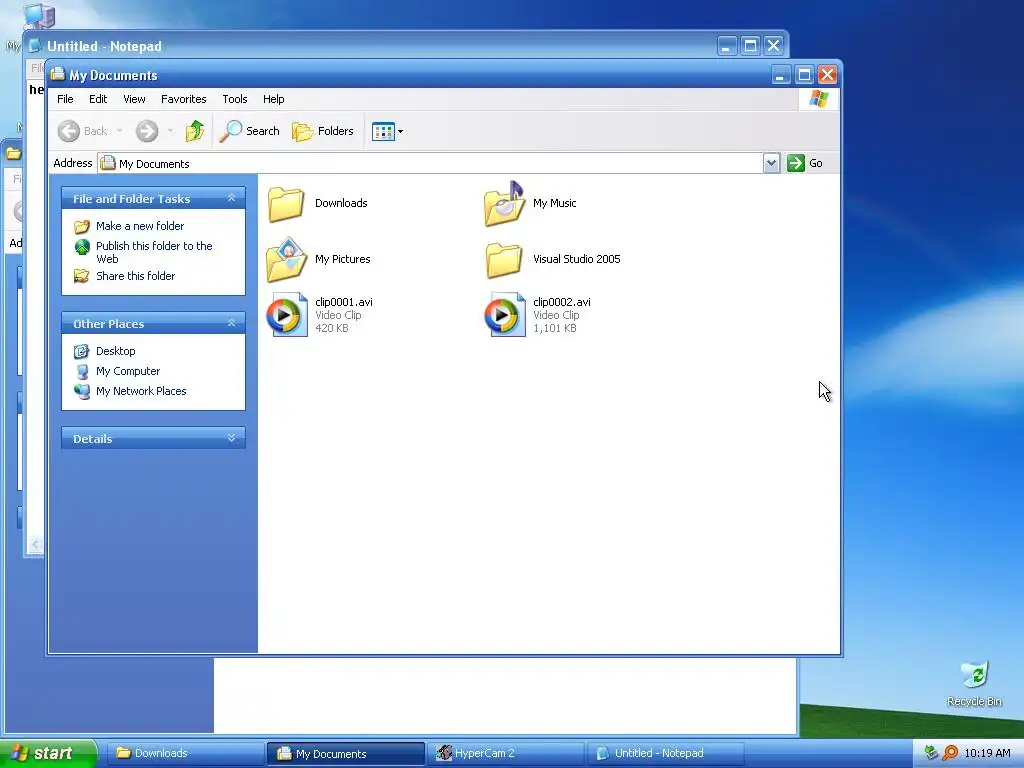Collapse the File and Folder Tasks panel
This screenshot has width=1024, height=768.
(231, 198)
